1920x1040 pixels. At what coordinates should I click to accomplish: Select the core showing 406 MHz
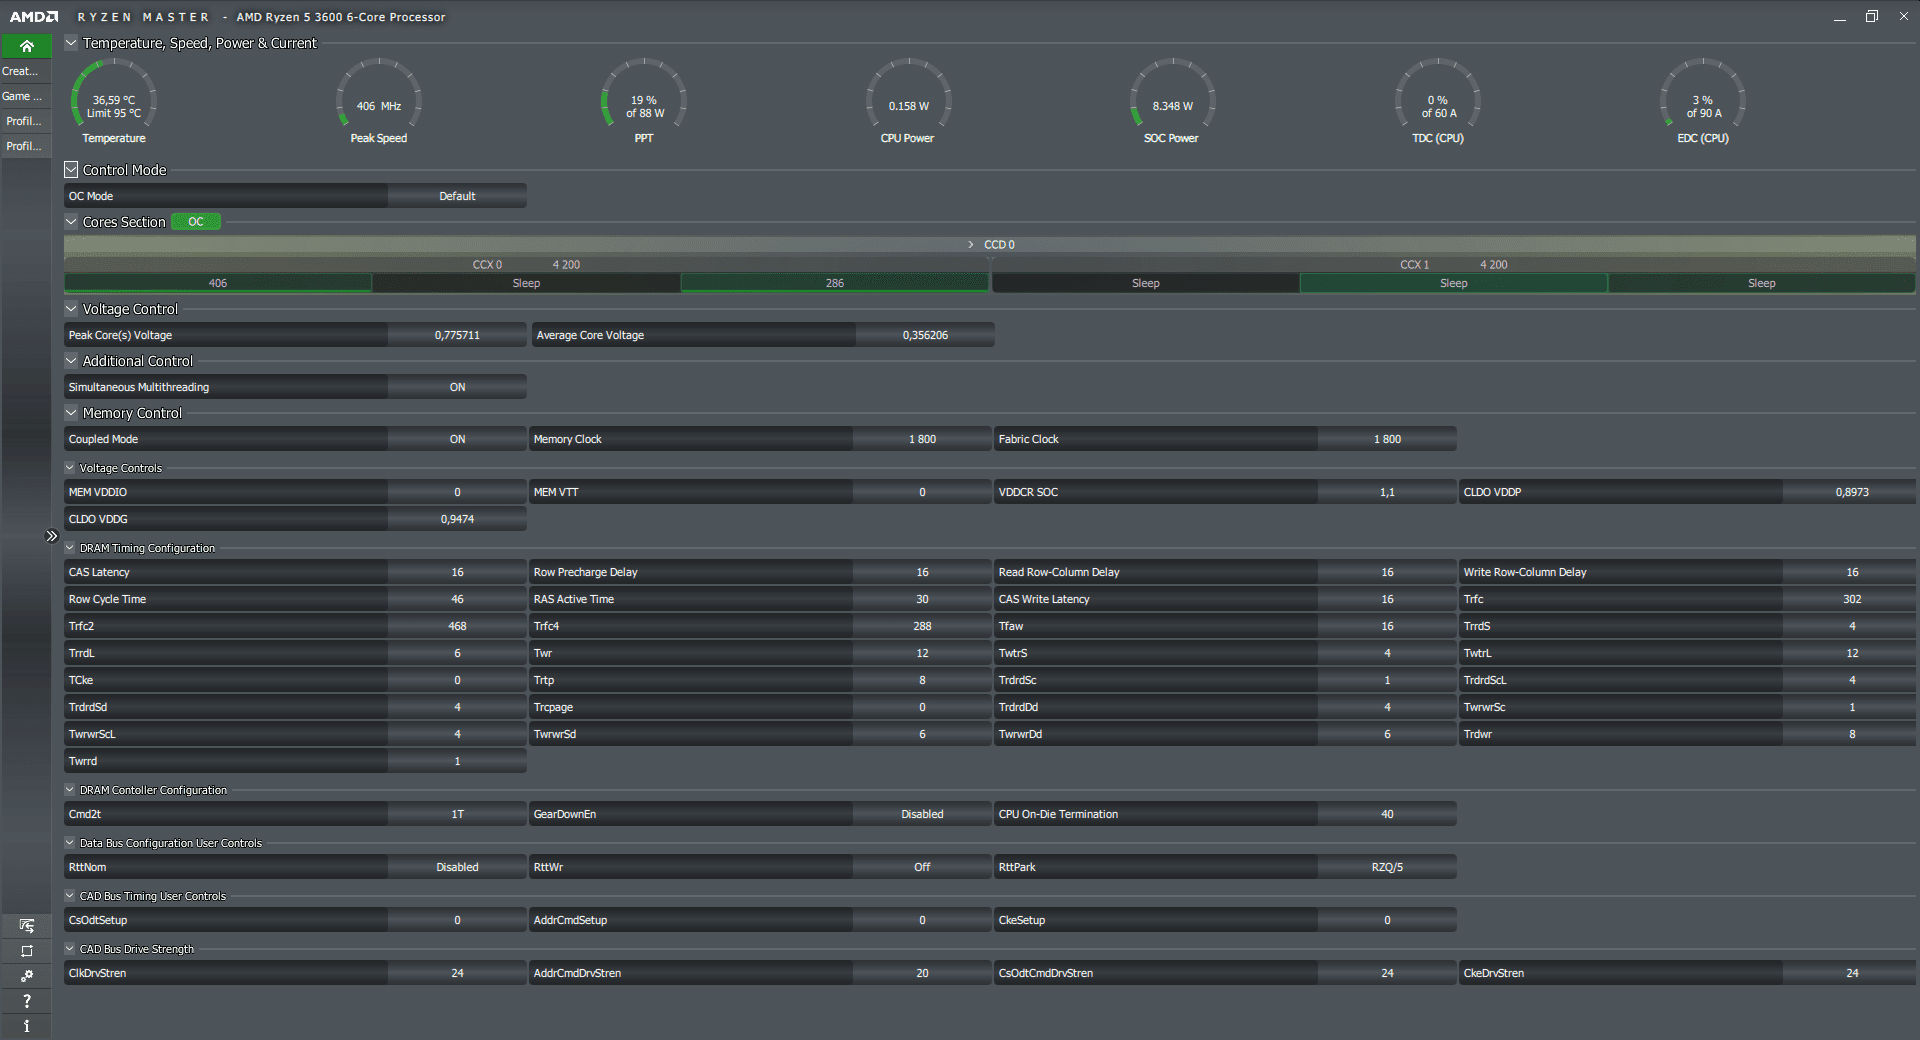[x=218, y=283]
